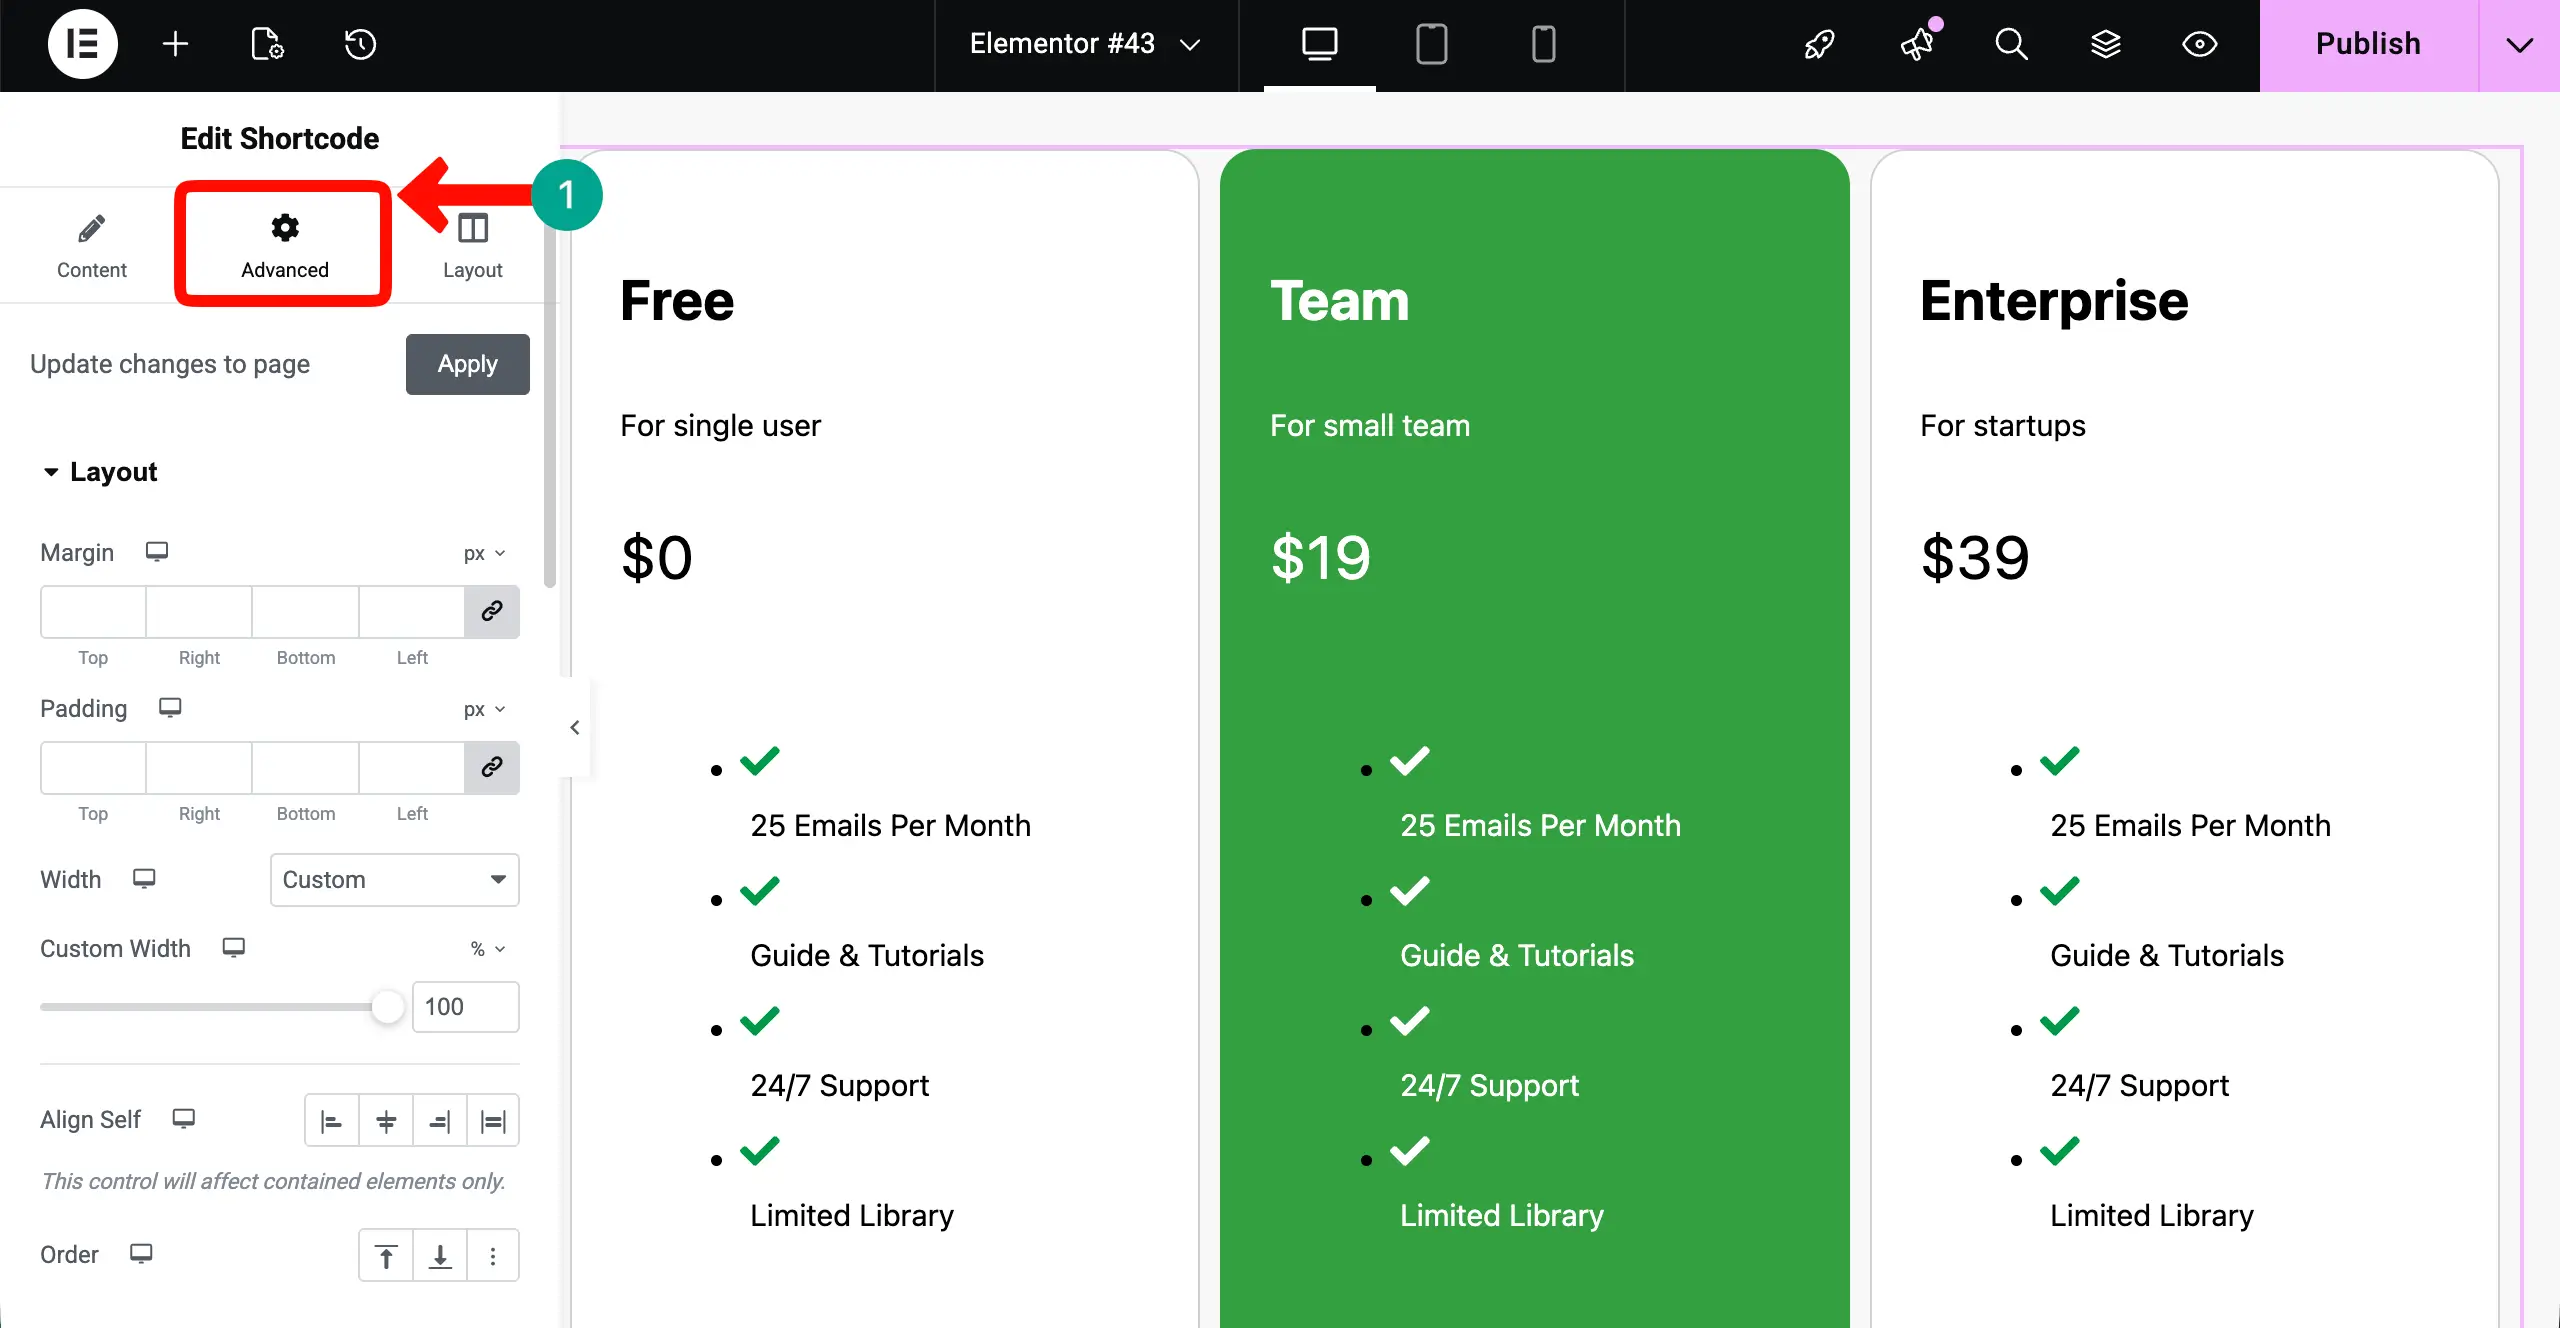Open revision history via the clock icon
2560x1328 pixels.
(x=359, y=44)
